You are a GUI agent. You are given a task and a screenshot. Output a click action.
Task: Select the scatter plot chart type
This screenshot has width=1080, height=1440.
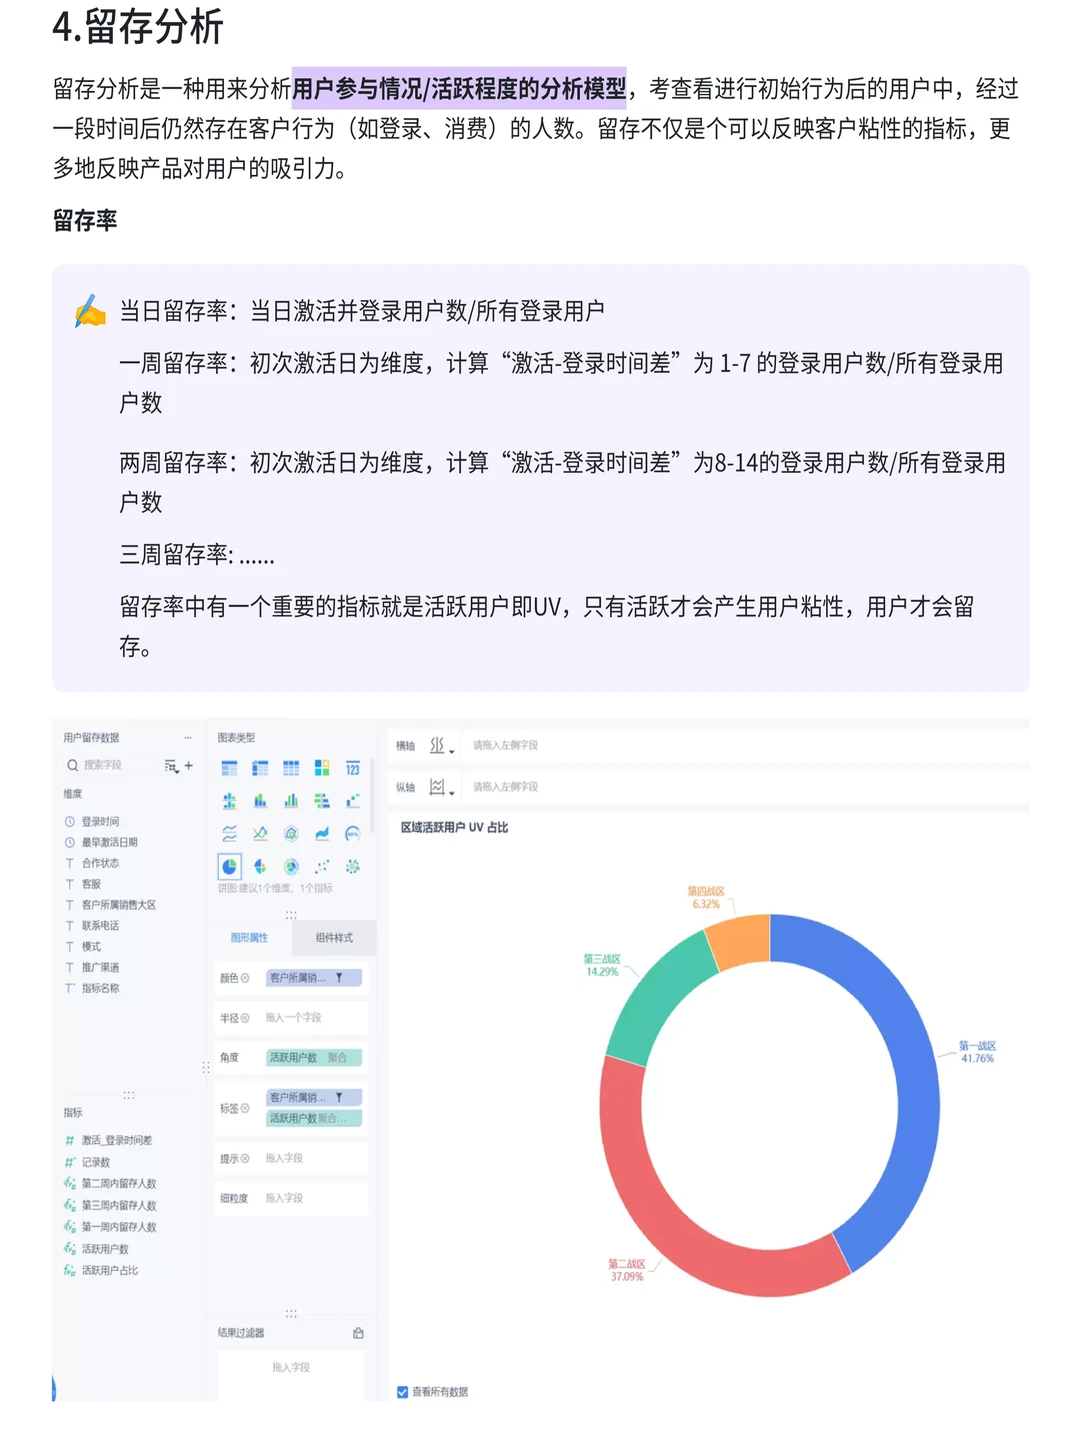[x=321, y=866]
